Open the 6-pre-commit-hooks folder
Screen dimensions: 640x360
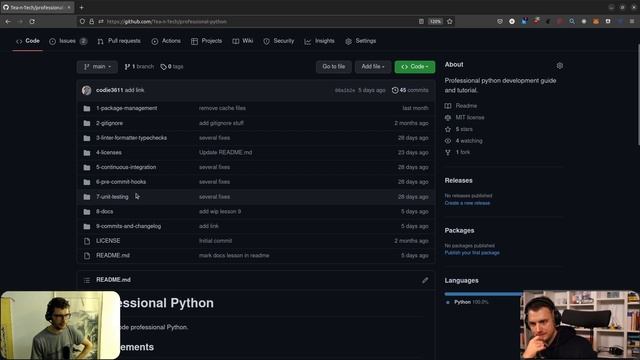click(121, 182)
